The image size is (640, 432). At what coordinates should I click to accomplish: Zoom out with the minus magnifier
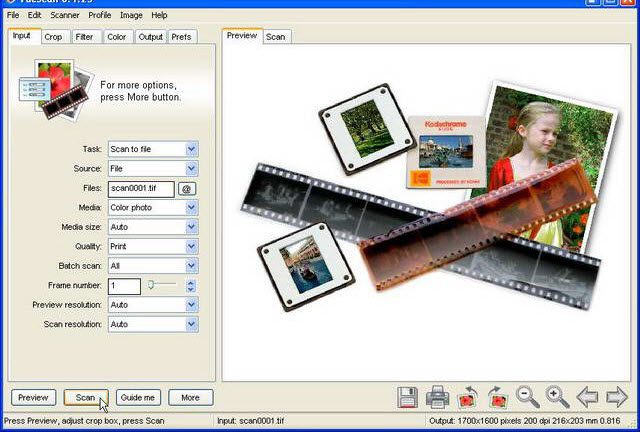(528, 397)
